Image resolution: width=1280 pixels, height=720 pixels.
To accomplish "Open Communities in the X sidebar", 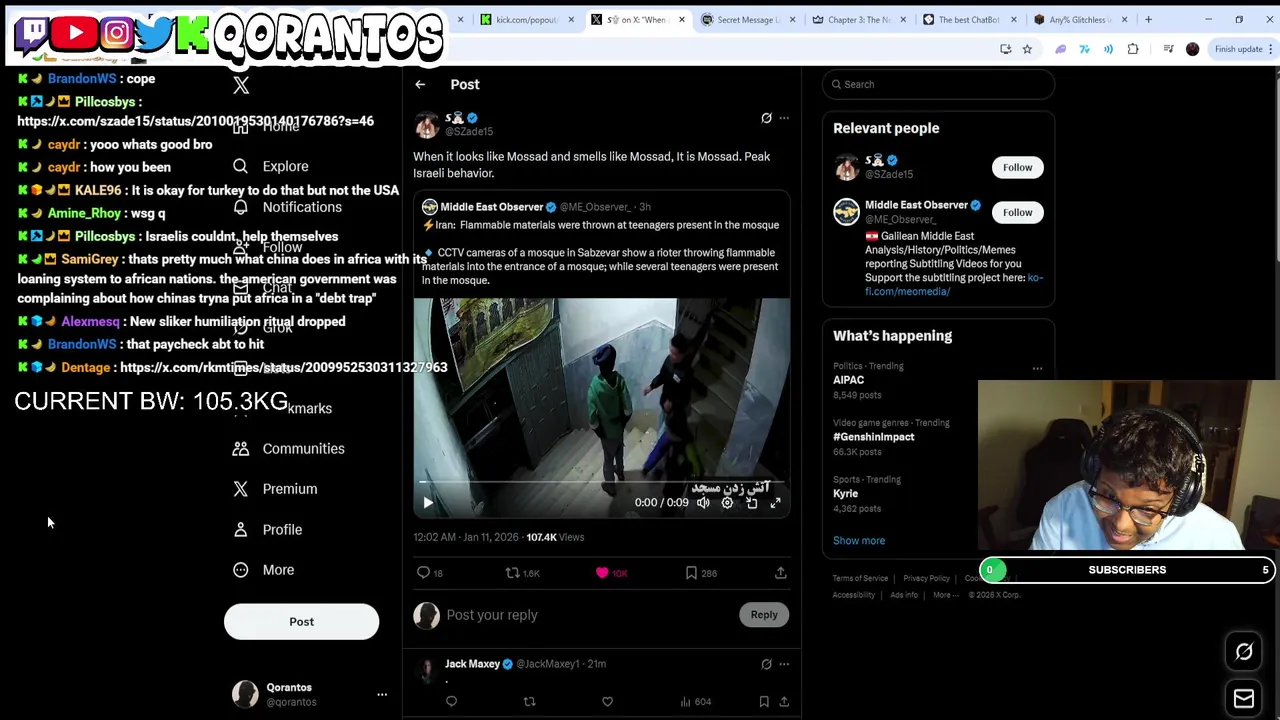I will click(x=303, y=449).
